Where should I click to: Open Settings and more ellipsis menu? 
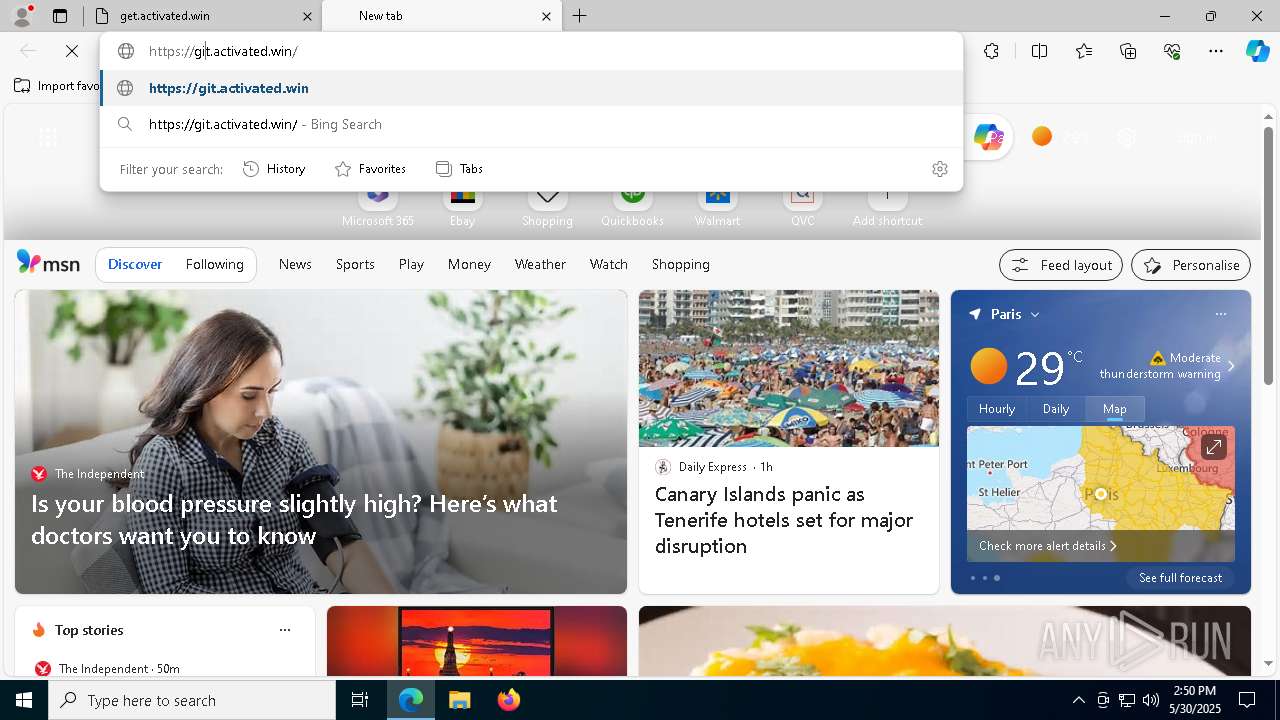tap(1216, 51)
